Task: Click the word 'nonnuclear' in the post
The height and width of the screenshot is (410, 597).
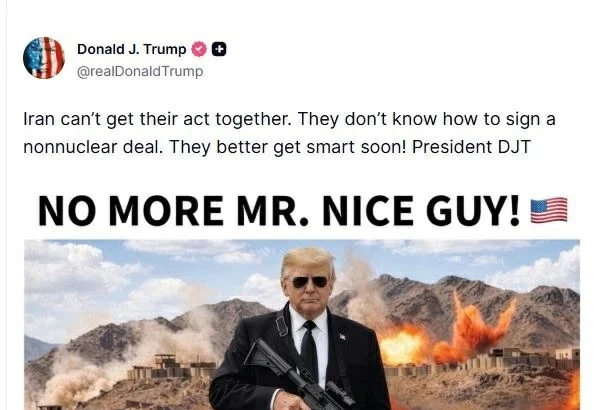Action: point(70,147)
